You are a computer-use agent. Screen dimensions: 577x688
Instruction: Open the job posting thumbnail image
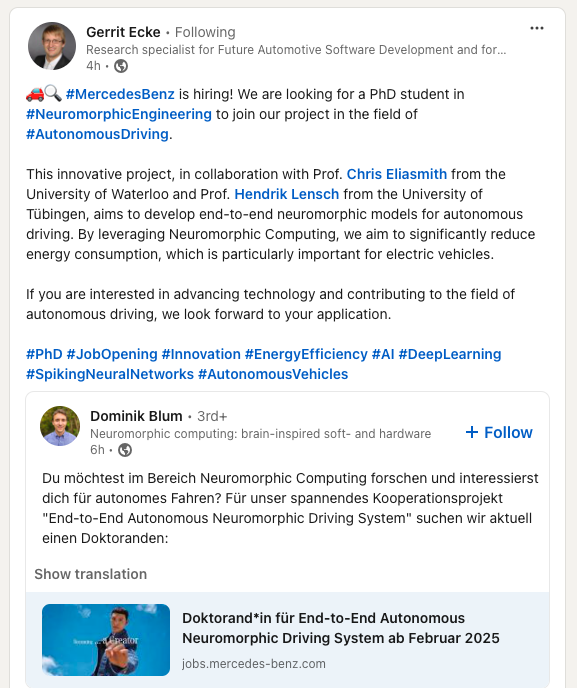[x=106, y=640]
